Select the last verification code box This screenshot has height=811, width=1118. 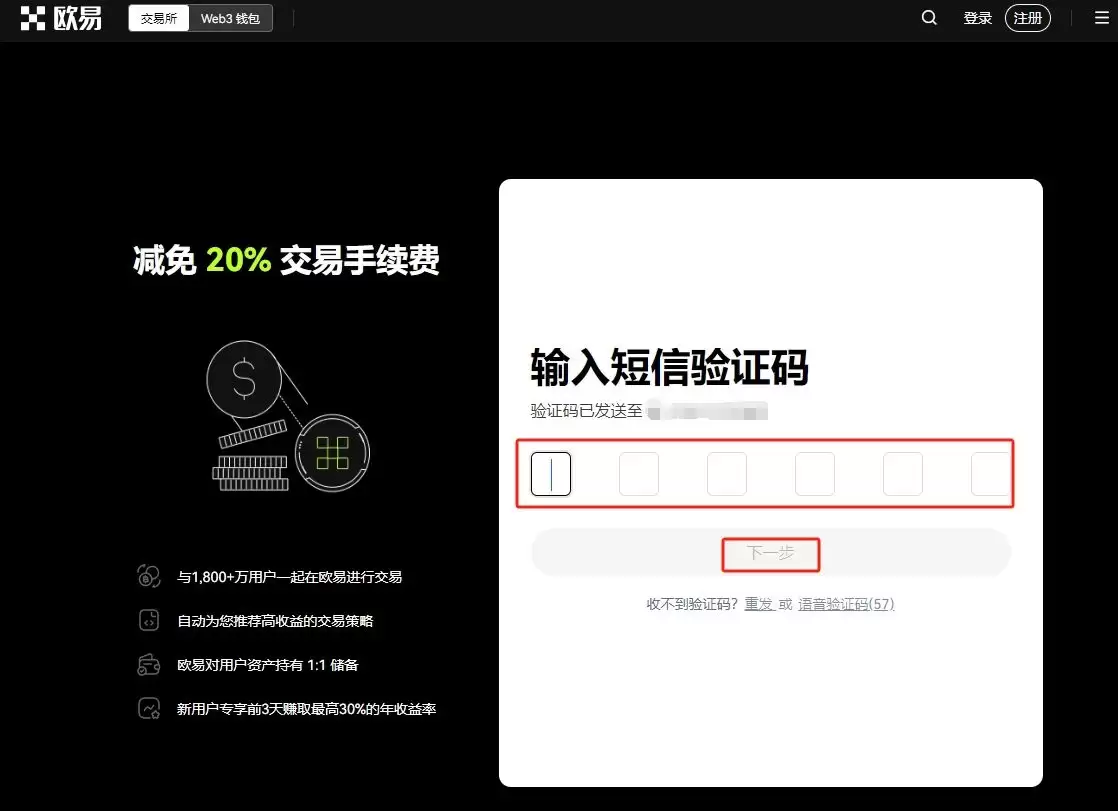(991, 473)
